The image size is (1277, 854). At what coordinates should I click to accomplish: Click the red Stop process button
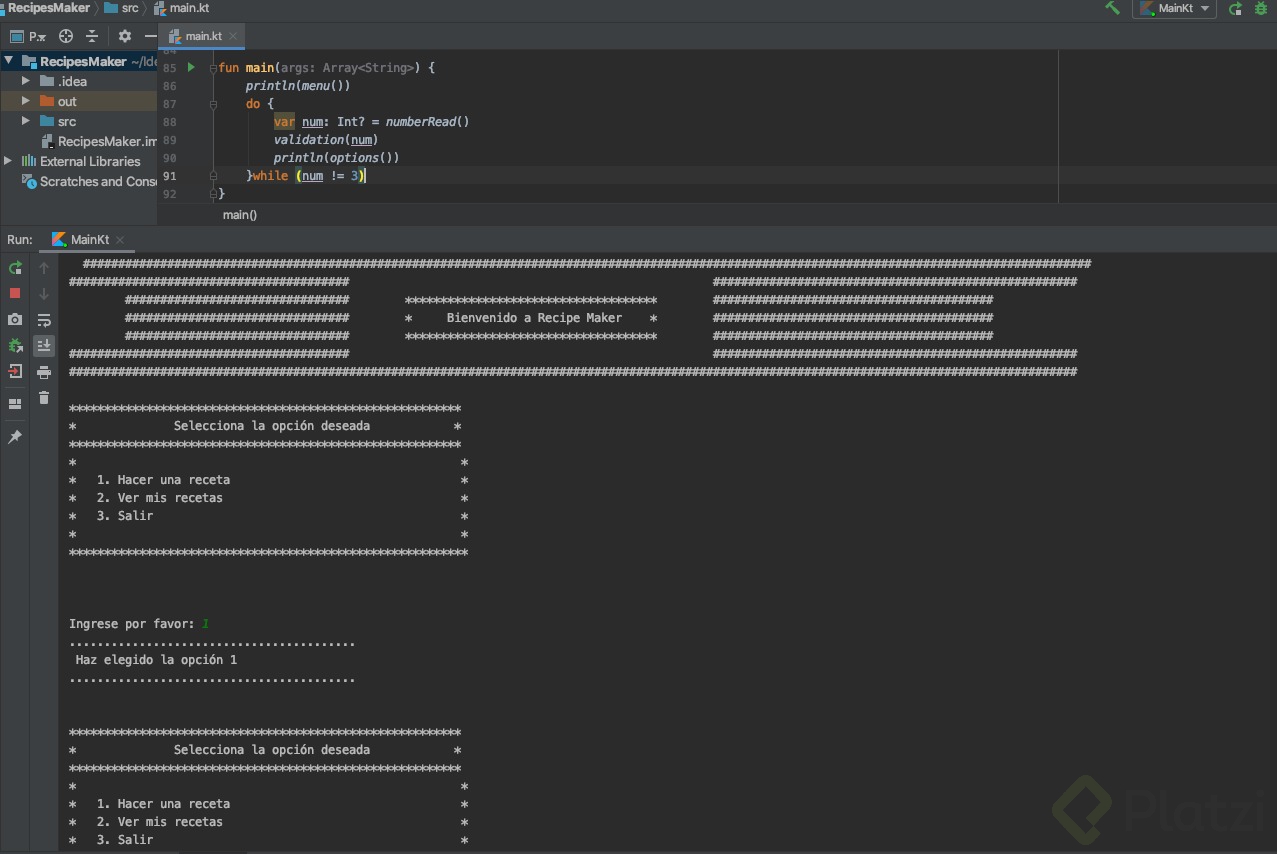click(x=15, y=293)
